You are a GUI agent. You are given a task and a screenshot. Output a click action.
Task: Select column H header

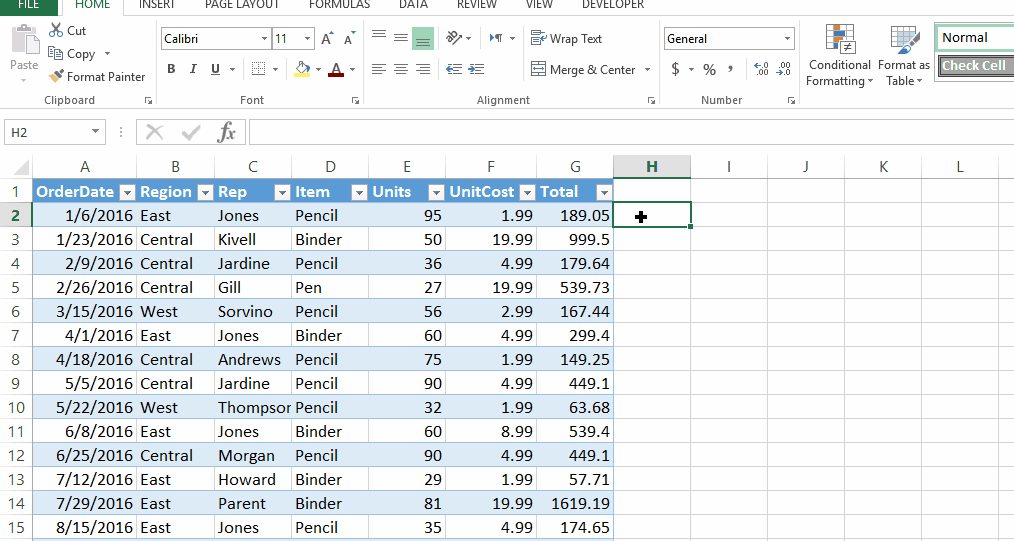point(652,167)
